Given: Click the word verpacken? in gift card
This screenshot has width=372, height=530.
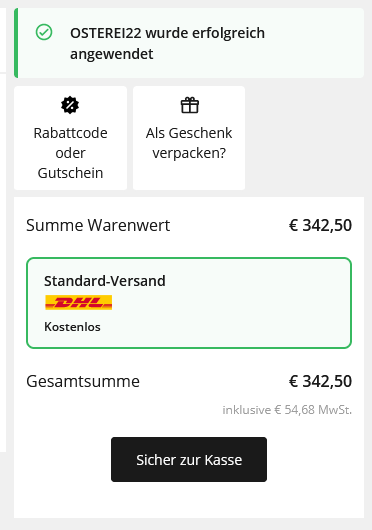Looking at the screenshot, I should [x=189, y=153].
